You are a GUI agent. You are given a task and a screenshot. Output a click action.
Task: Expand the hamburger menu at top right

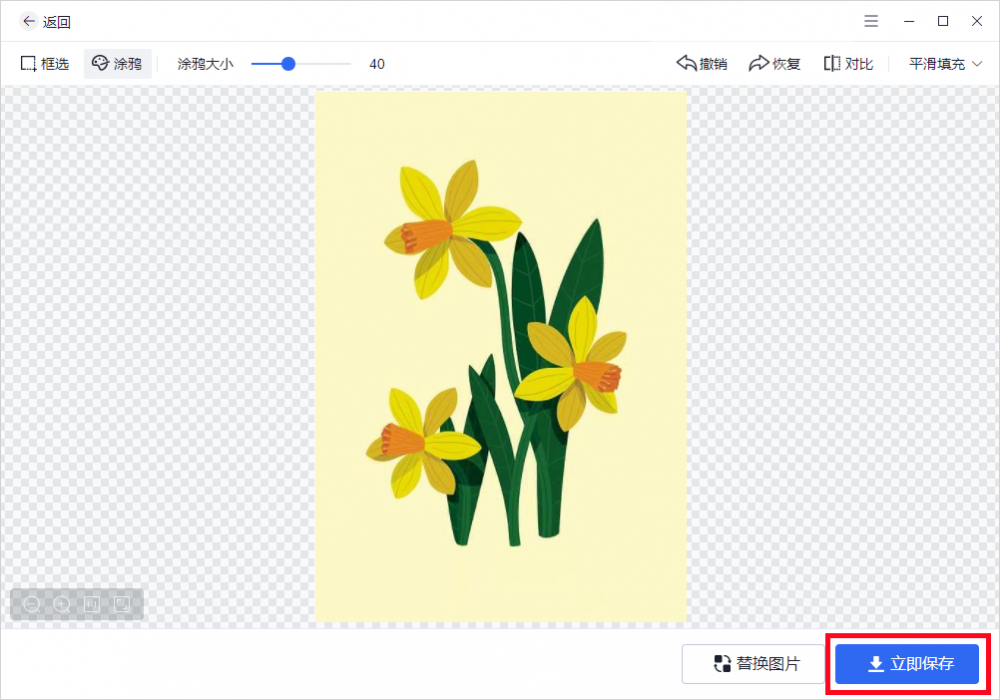(x=870, y=20)
